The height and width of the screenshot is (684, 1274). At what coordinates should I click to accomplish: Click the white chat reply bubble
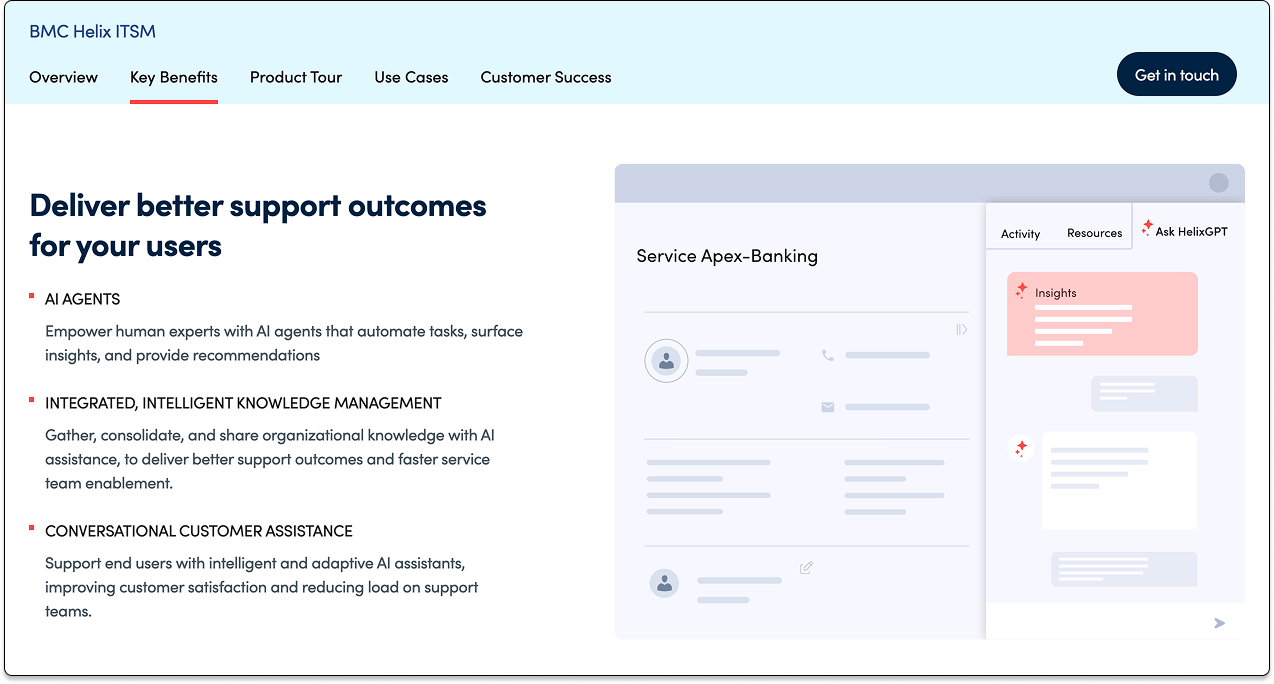[x=1119, y=481]
